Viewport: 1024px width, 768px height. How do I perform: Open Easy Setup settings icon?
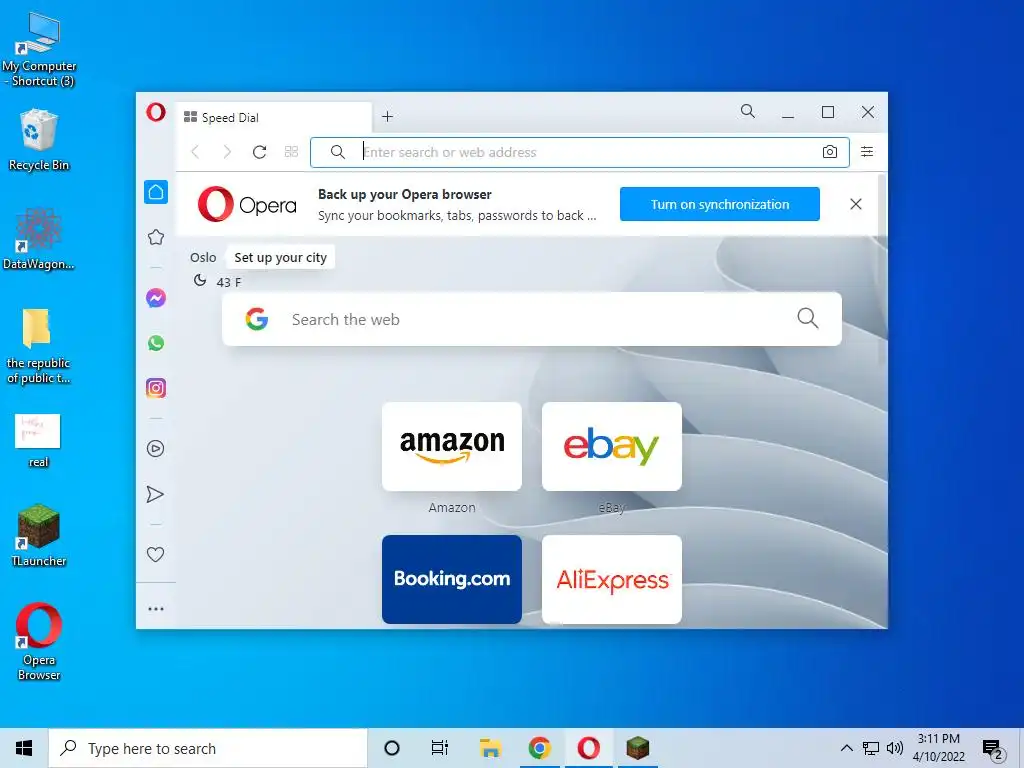[867, 152]
